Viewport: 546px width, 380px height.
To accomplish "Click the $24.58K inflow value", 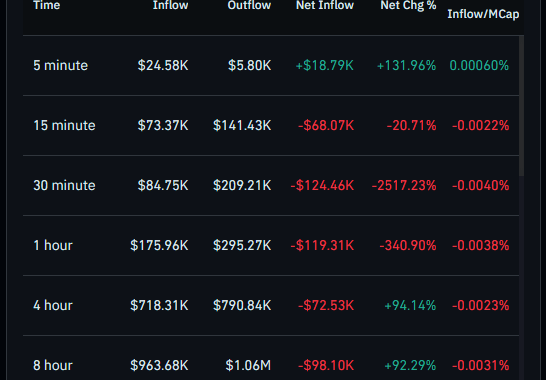I will point(163,65).
